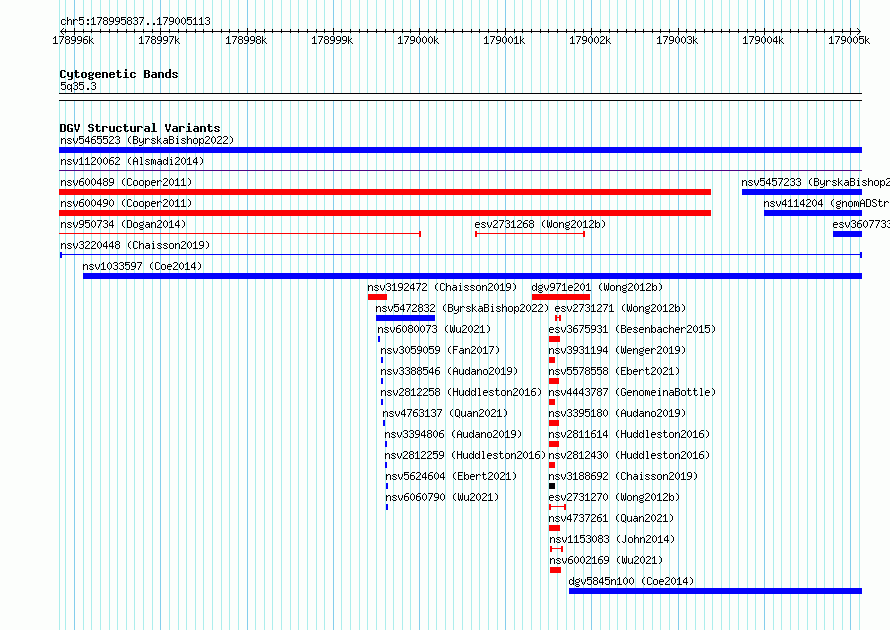
Task: Open nsv2812430 (Huddleston2016) label
Action: click(629, 455)
